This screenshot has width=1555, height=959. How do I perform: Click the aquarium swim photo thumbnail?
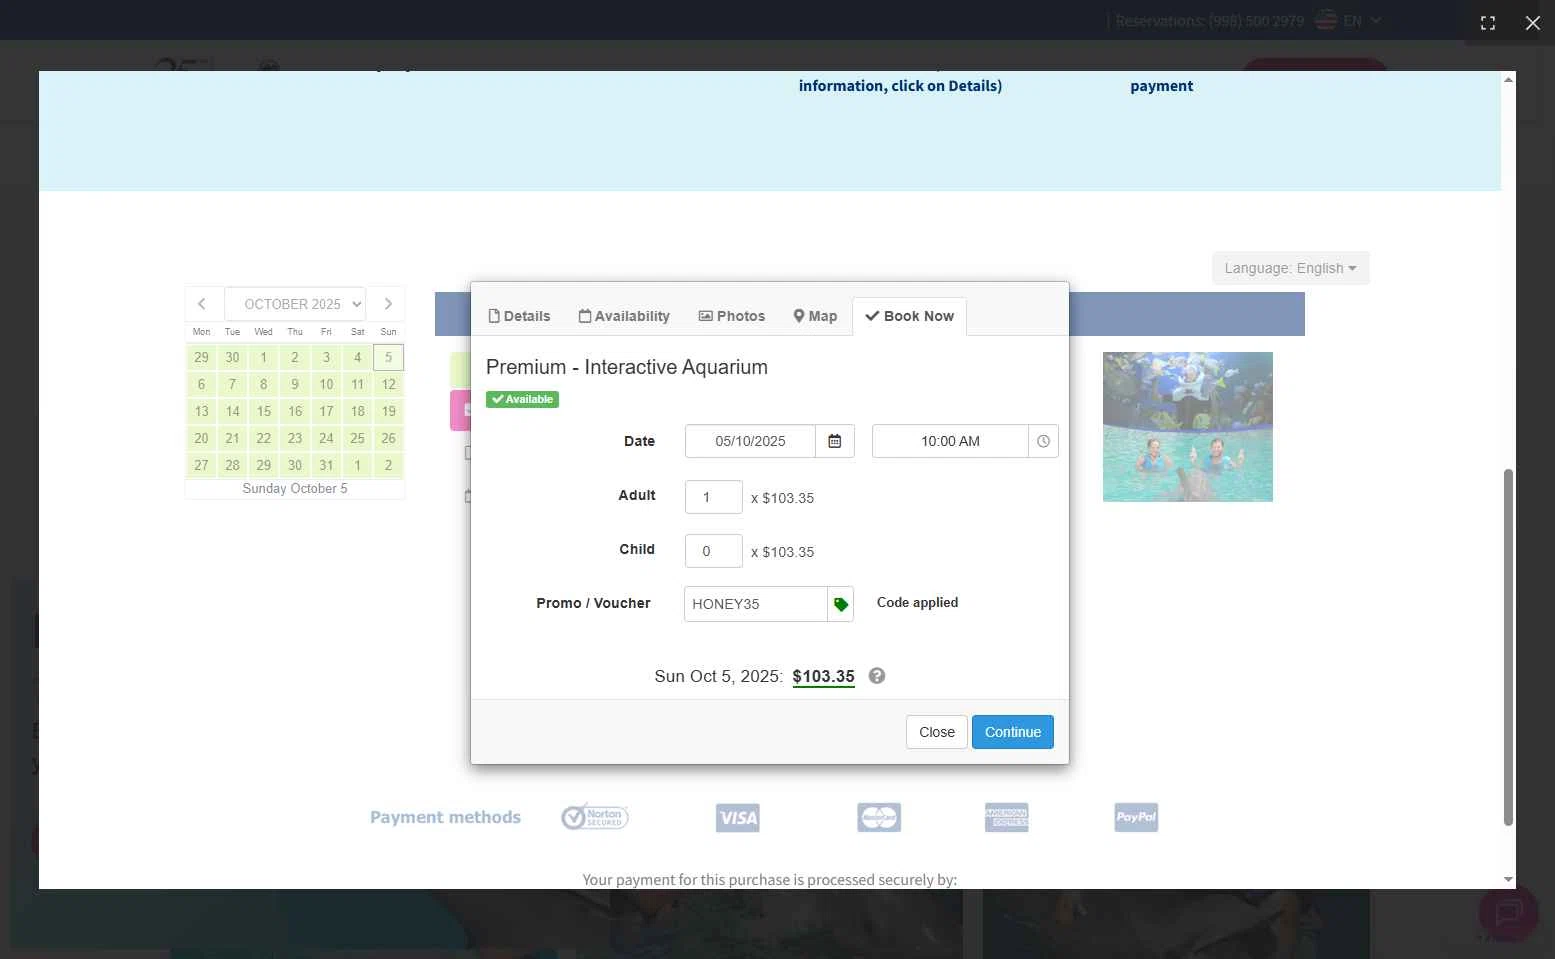click(1188, 427)
